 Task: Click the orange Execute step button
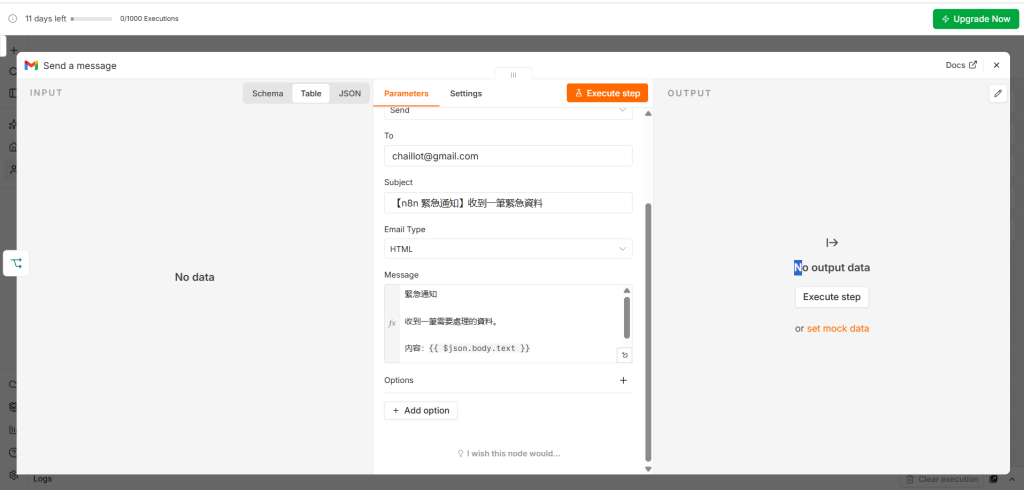607,93
